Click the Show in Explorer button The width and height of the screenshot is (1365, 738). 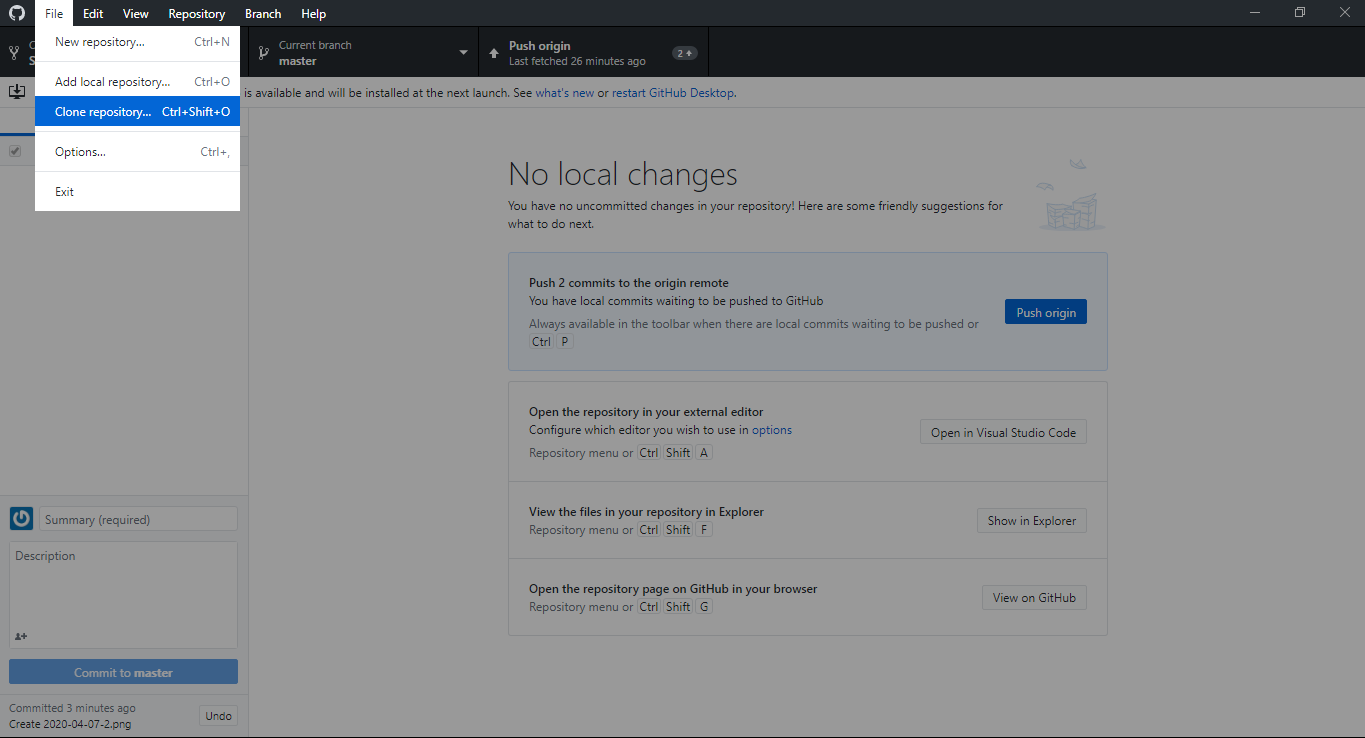(1032, 520)
